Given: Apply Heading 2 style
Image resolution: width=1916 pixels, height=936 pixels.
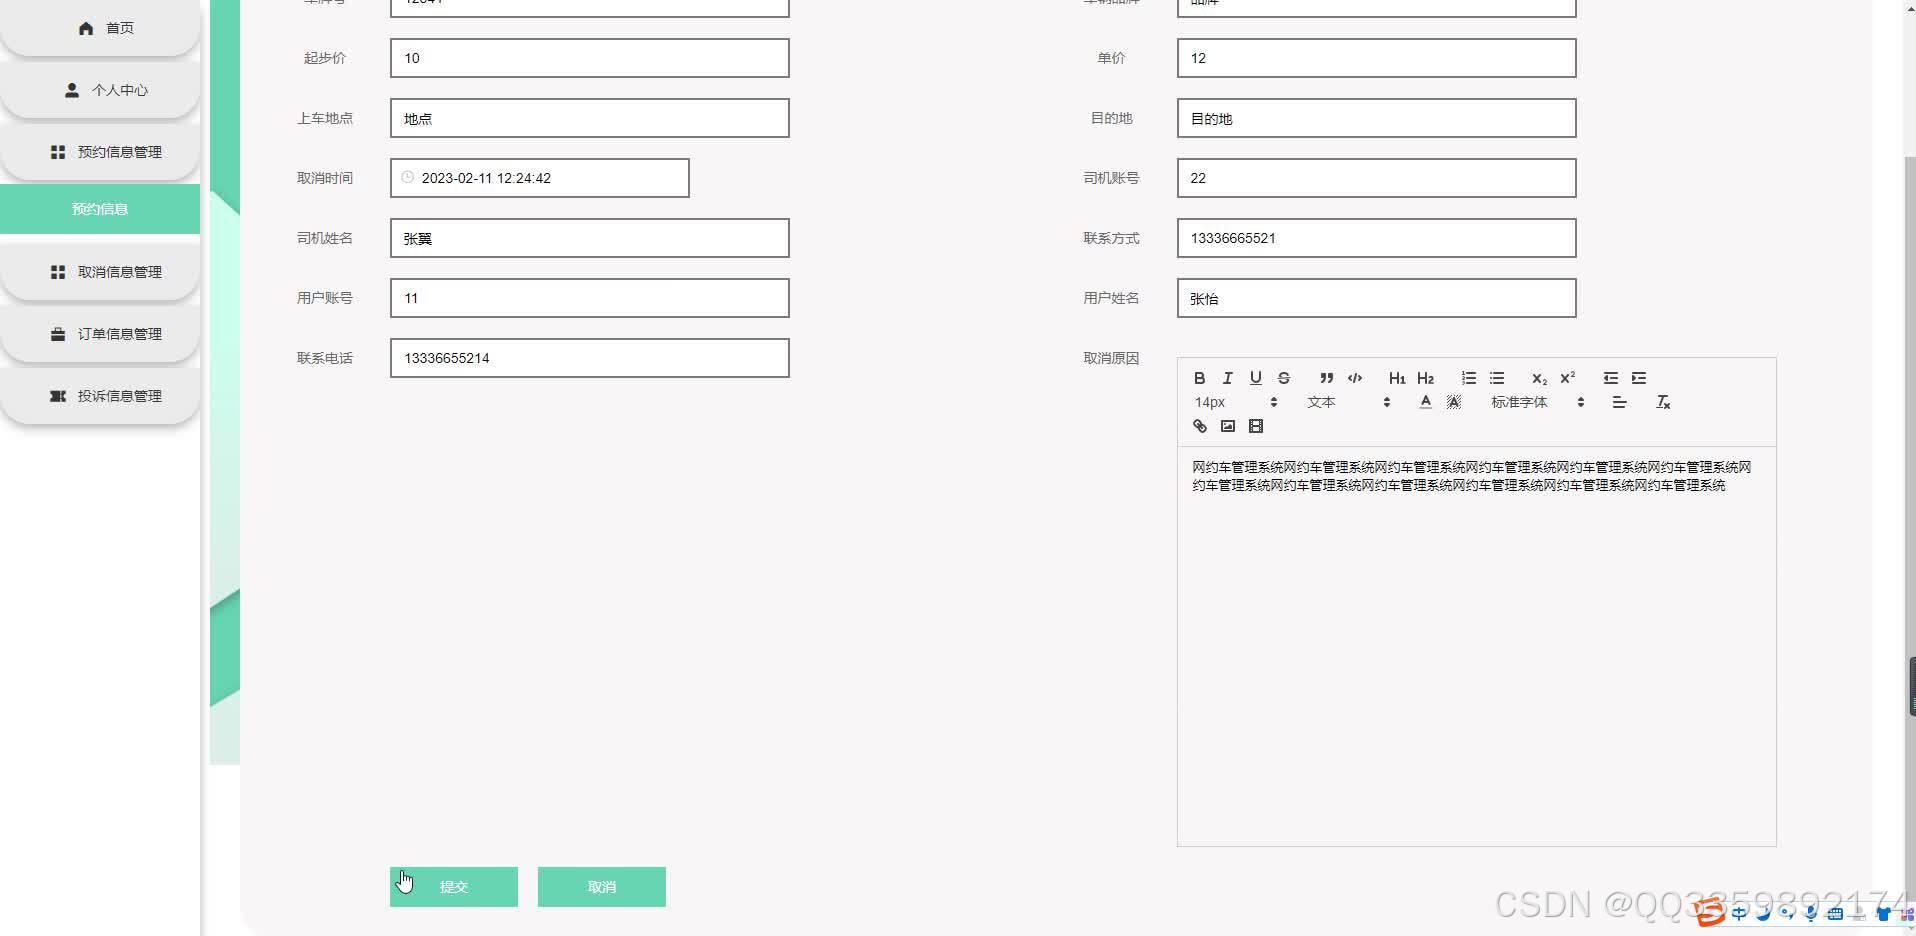Looking at the screenshot, I should (1426, 378).
